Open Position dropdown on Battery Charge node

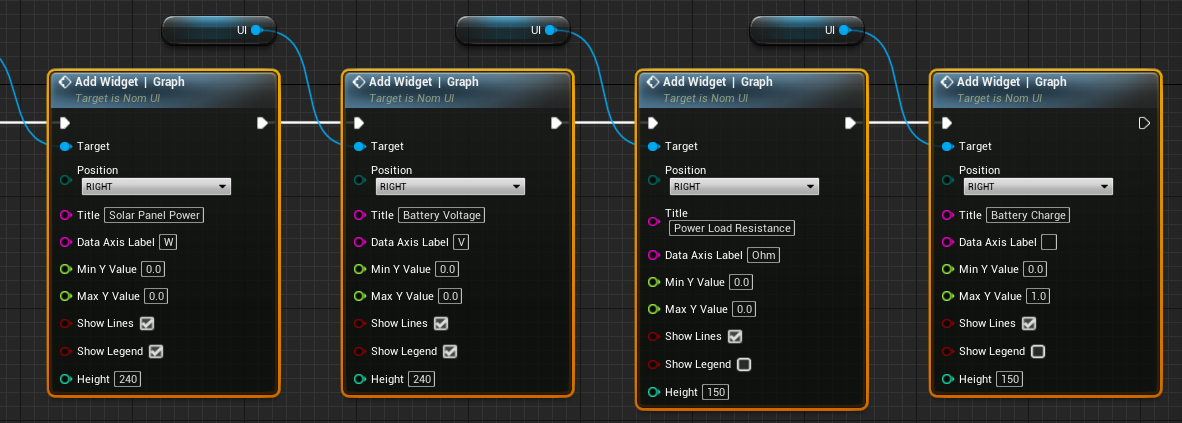tap(1038, 187)
